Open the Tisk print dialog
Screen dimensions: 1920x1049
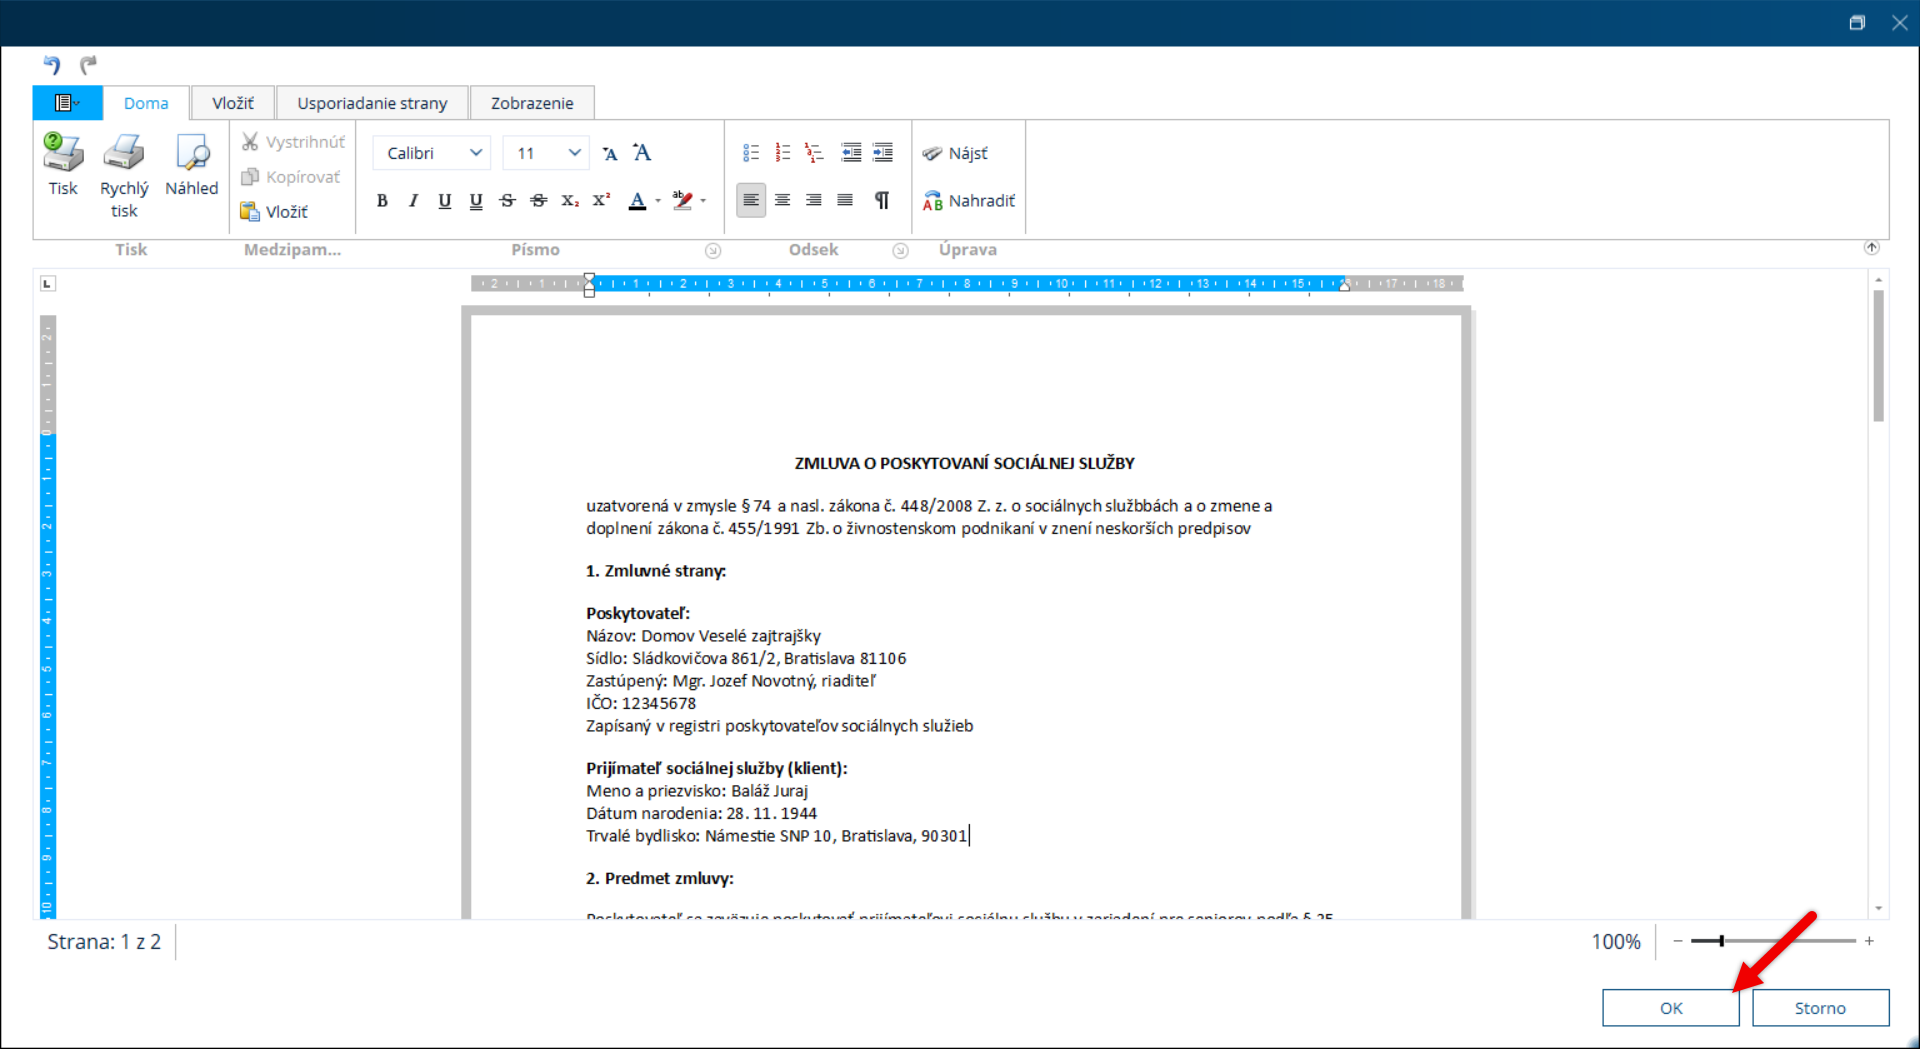click(63, 165)
